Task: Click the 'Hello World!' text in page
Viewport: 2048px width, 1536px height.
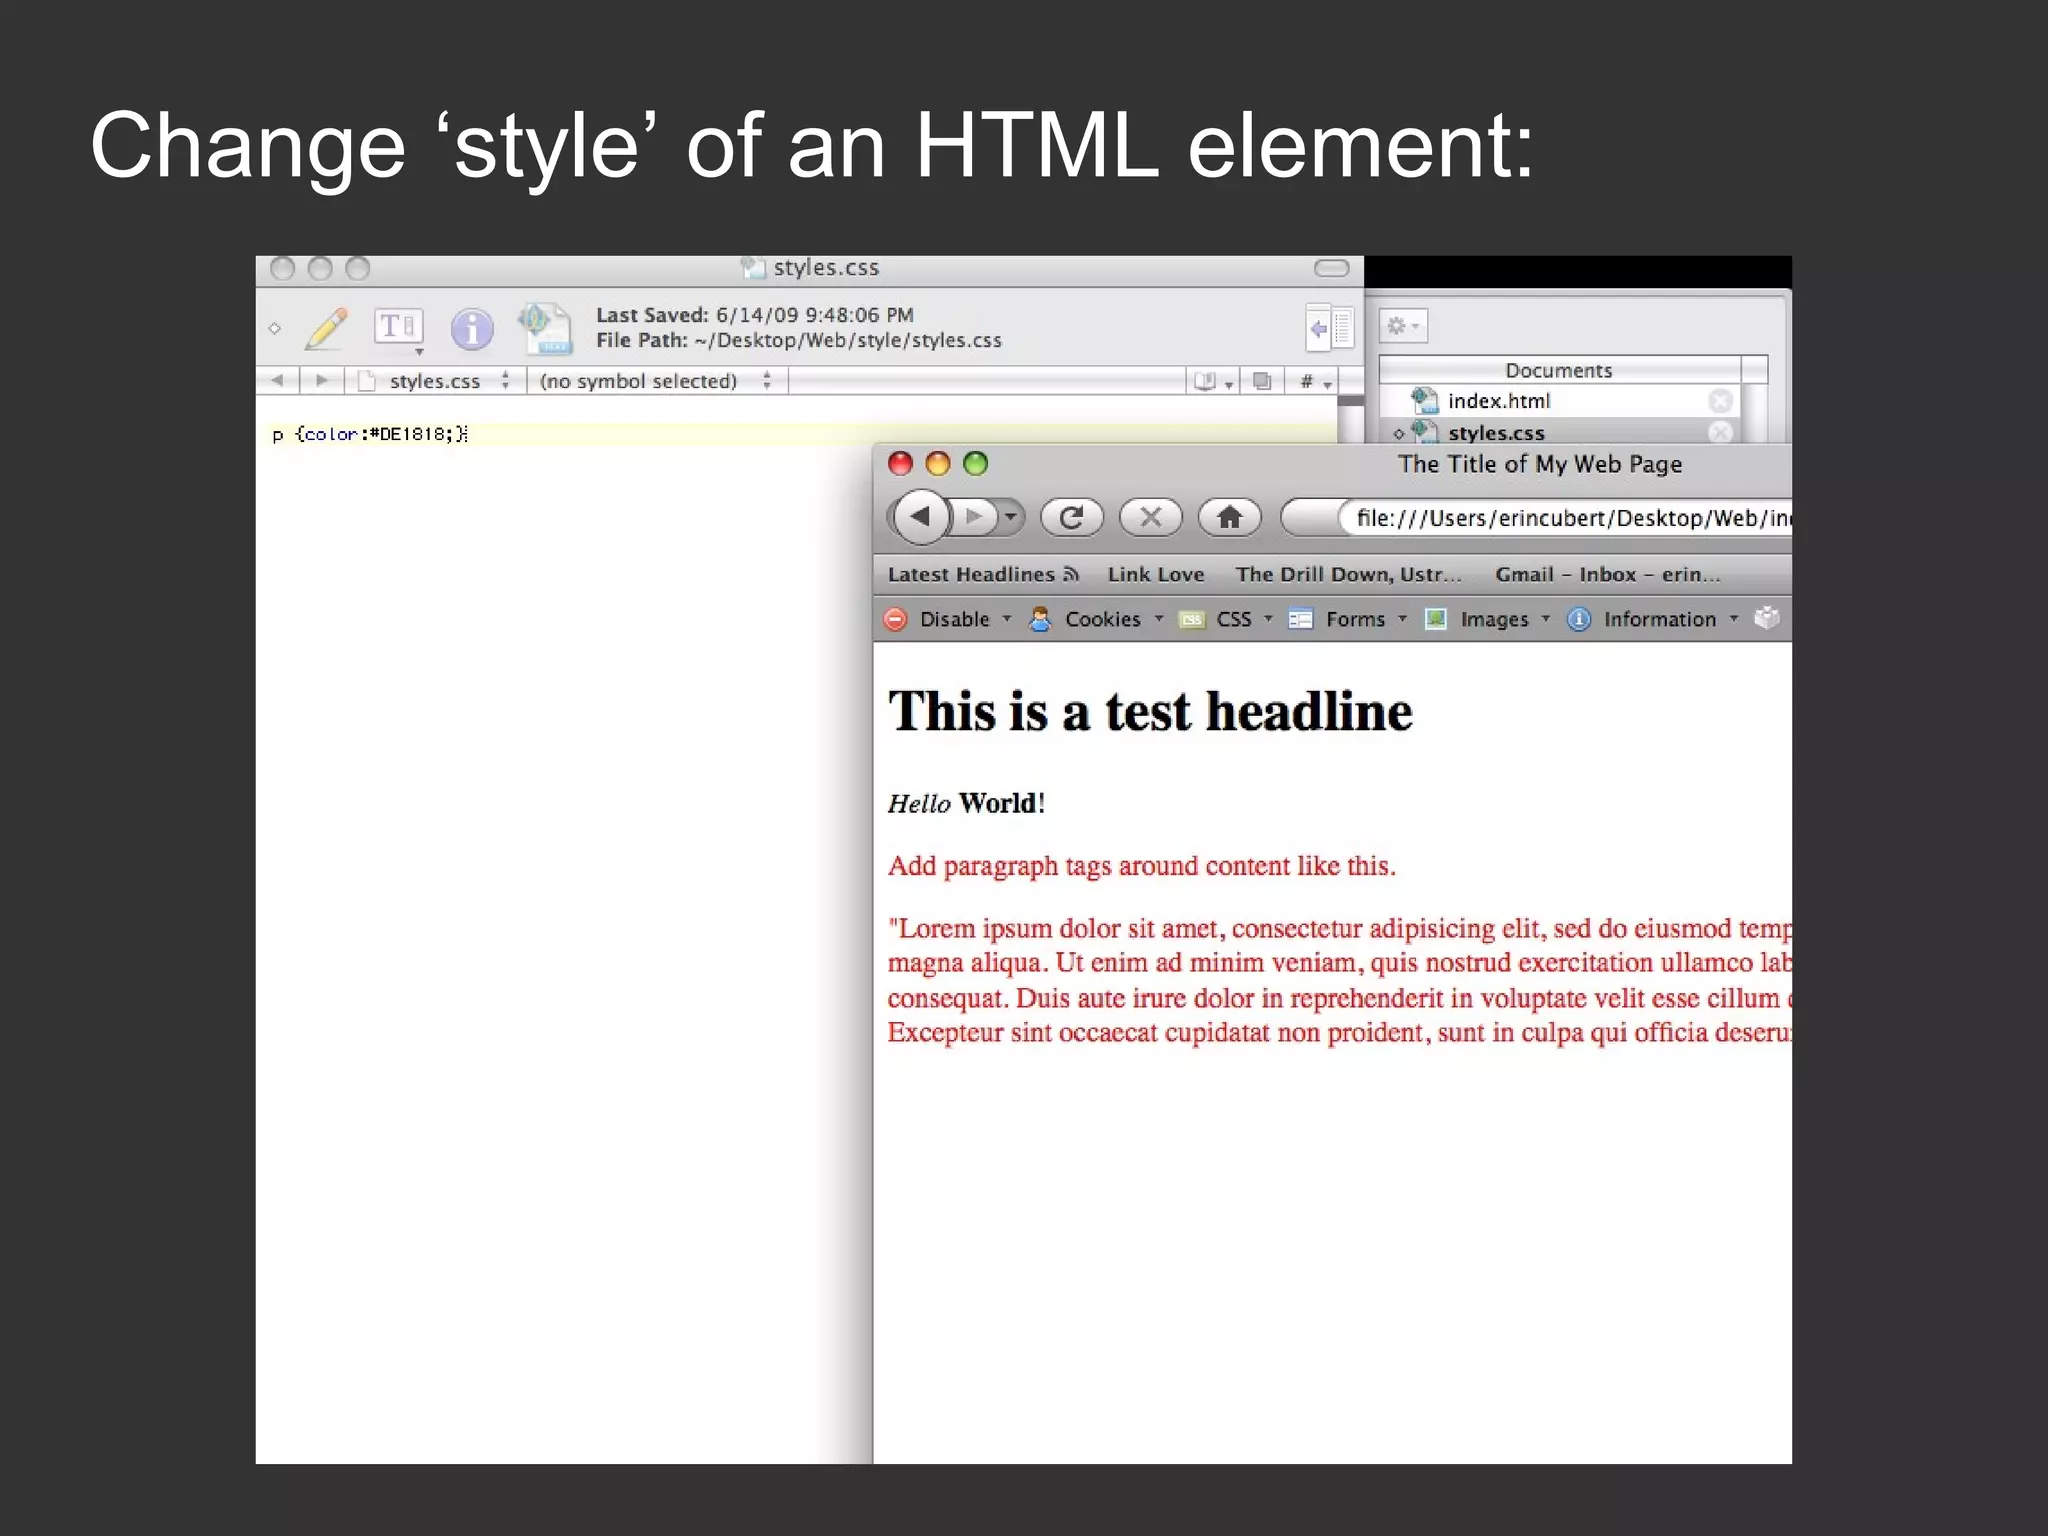Action: (x=966, y=803)
